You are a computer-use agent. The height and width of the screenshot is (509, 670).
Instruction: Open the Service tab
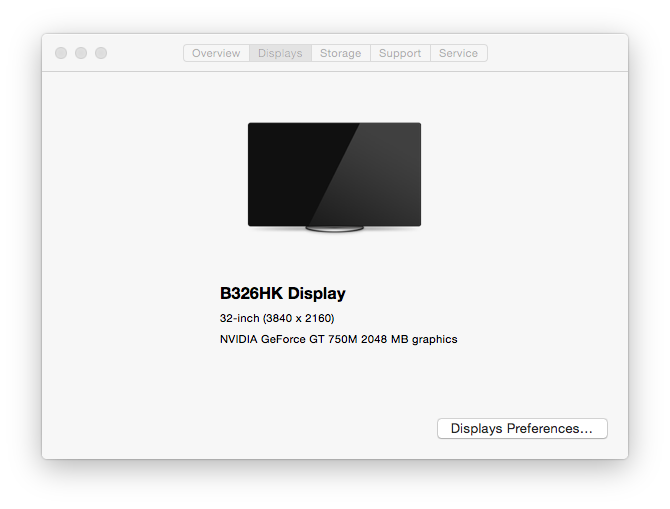(458, 53)
